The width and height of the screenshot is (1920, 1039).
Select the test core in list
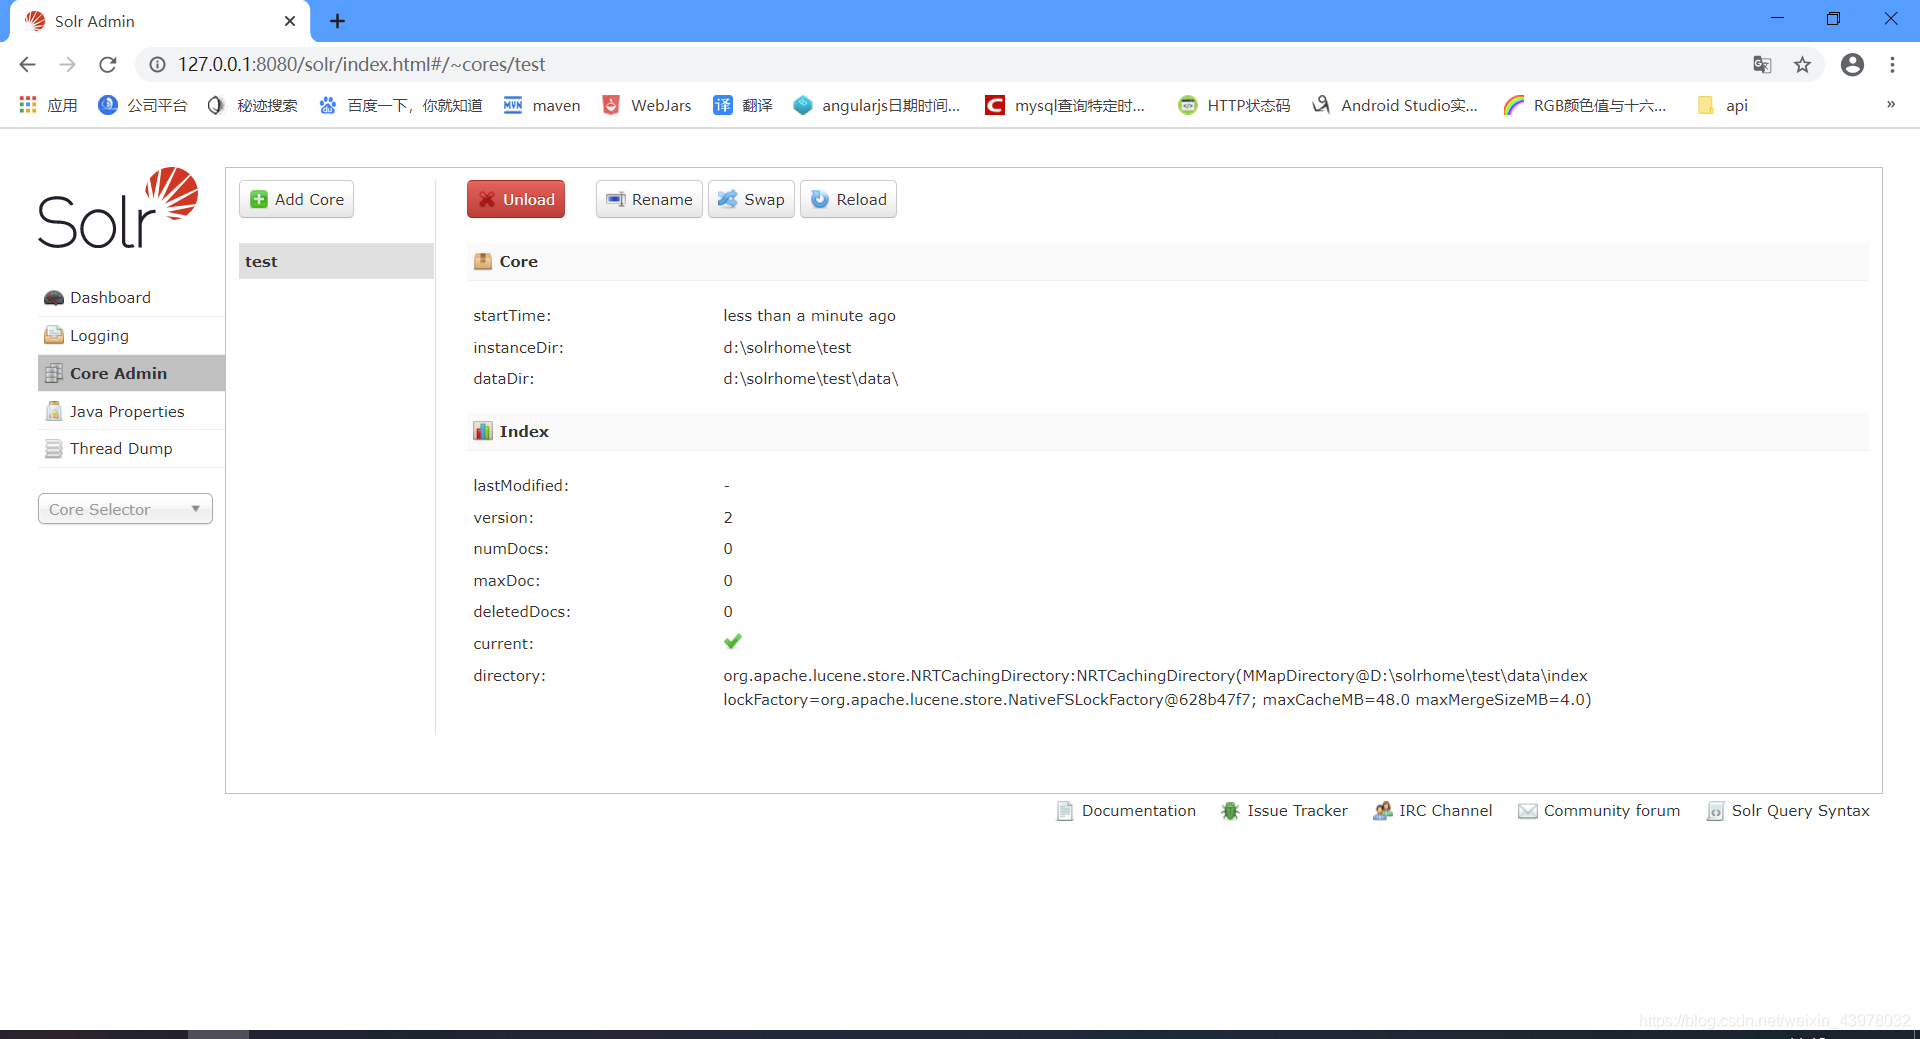336,261
